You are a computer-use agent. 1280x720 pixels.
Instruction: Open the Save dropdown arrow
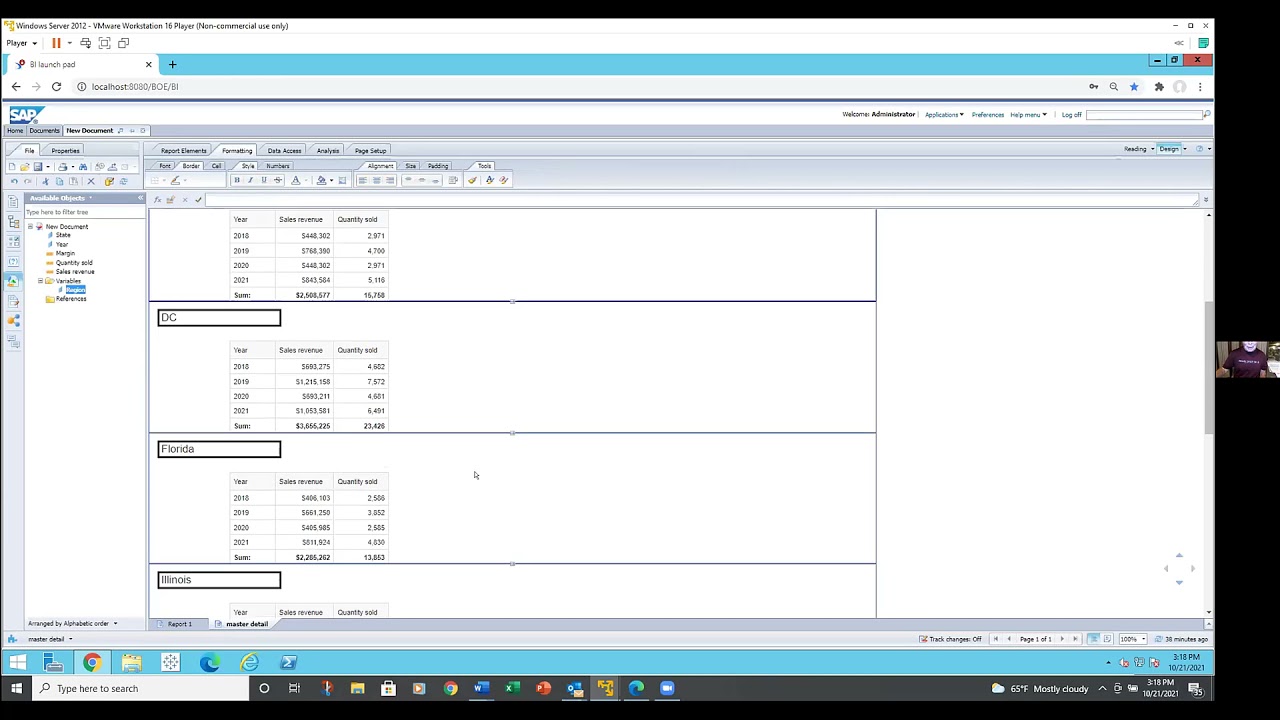48,167
